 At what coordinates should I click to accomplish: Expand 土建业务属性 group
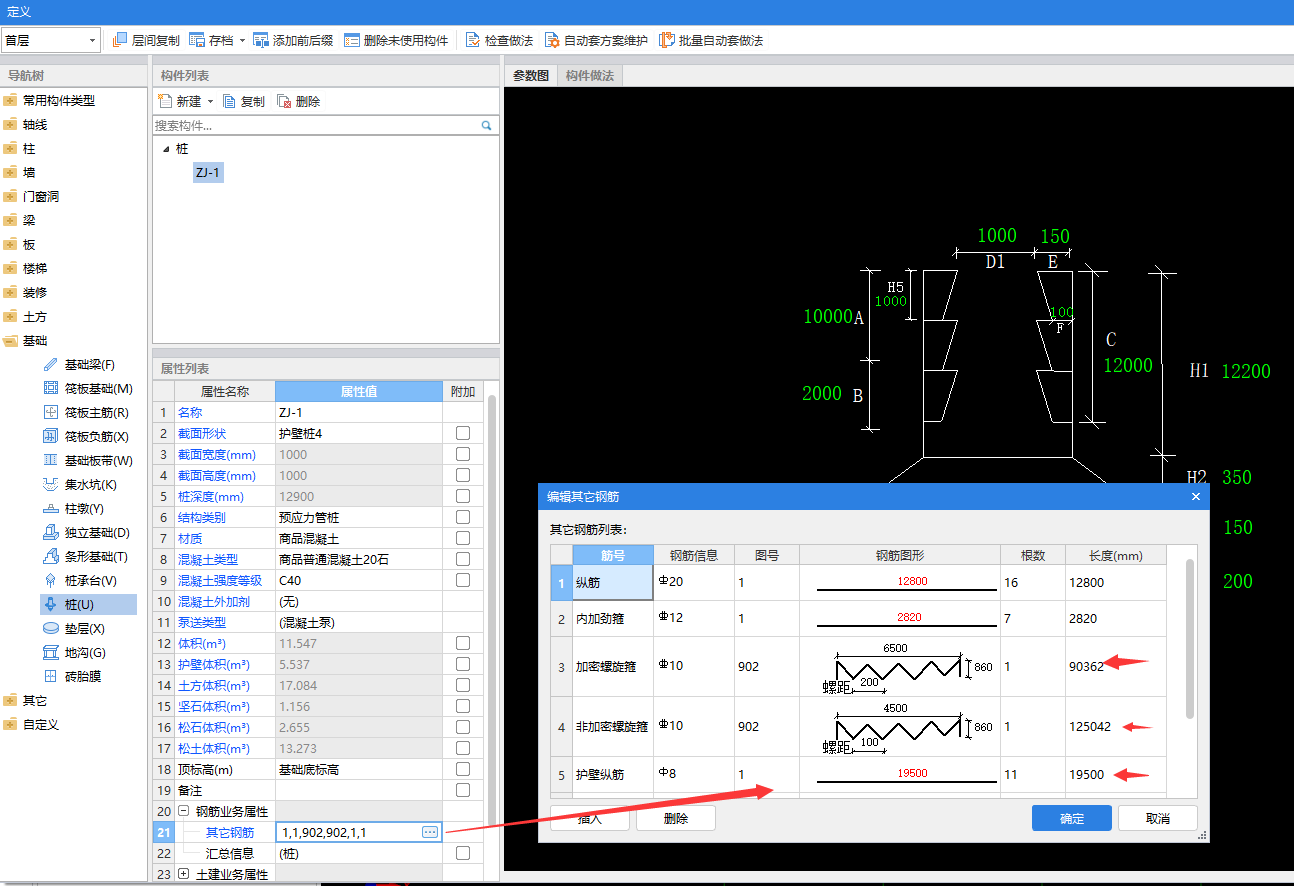click(x=183, y=874)
